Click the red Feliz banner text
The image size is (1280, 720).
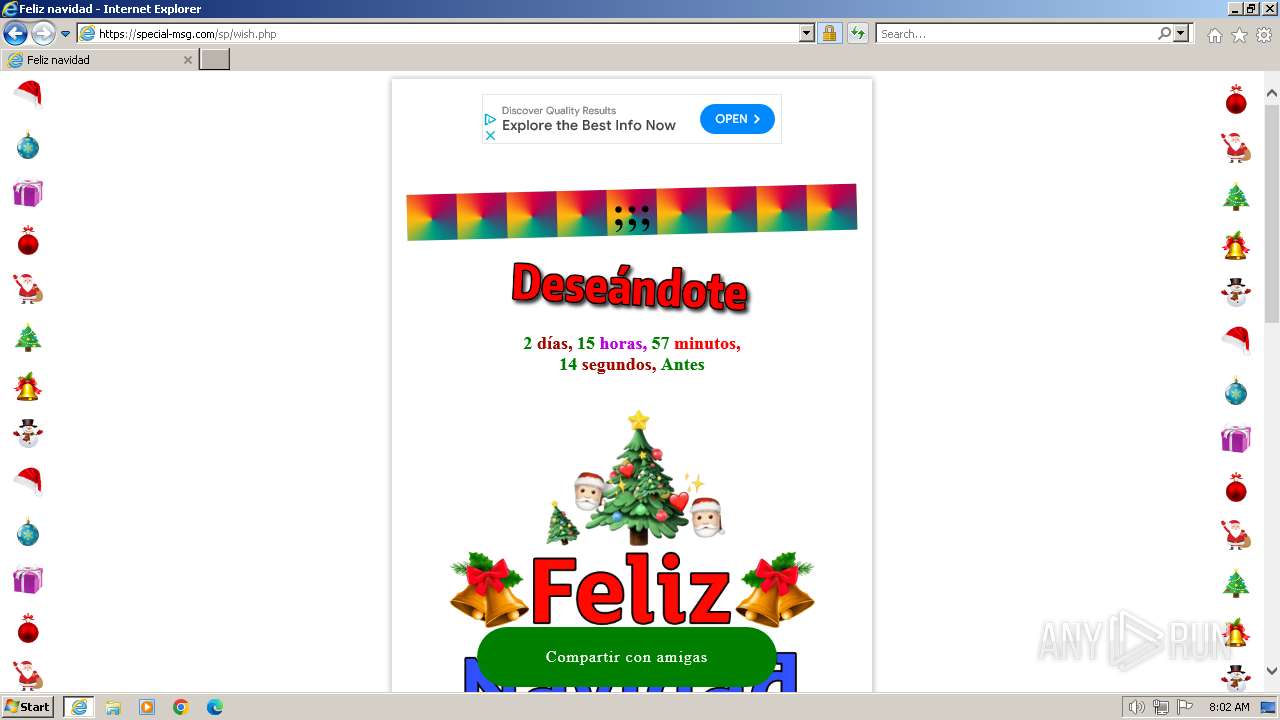pyautogui.click(x=631, y=590)
